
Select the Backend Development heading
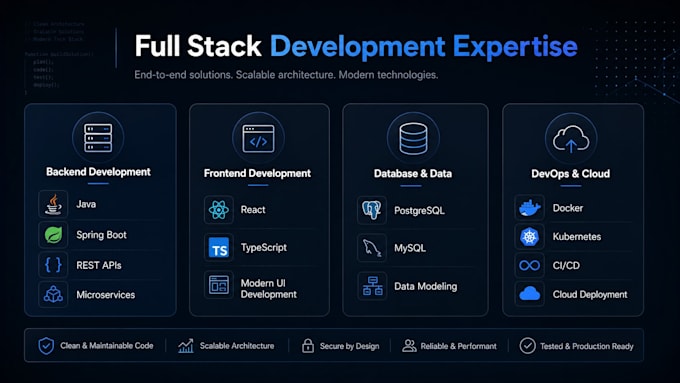point(98,172)
